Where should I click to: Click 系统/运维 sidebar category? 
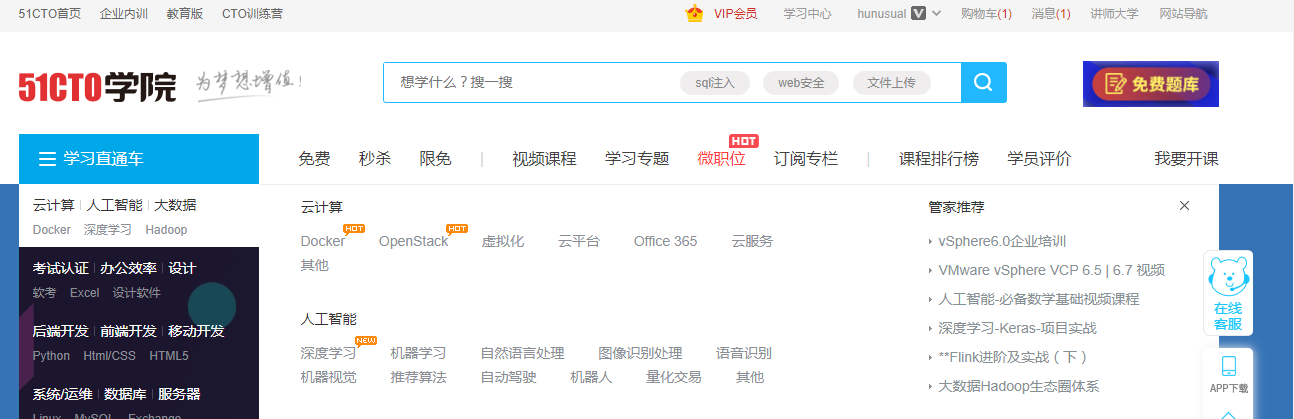62,394
